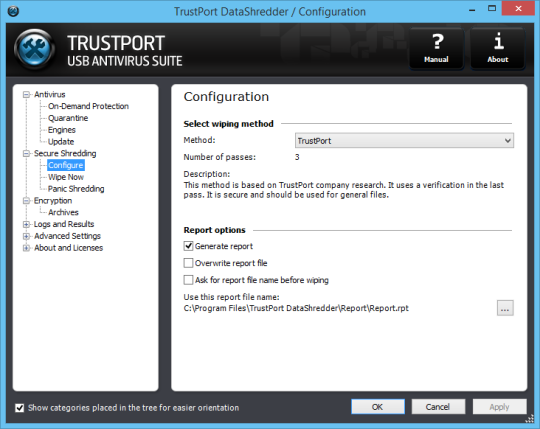
Task: Click the About and Licenses label
Action: (68, 248)
